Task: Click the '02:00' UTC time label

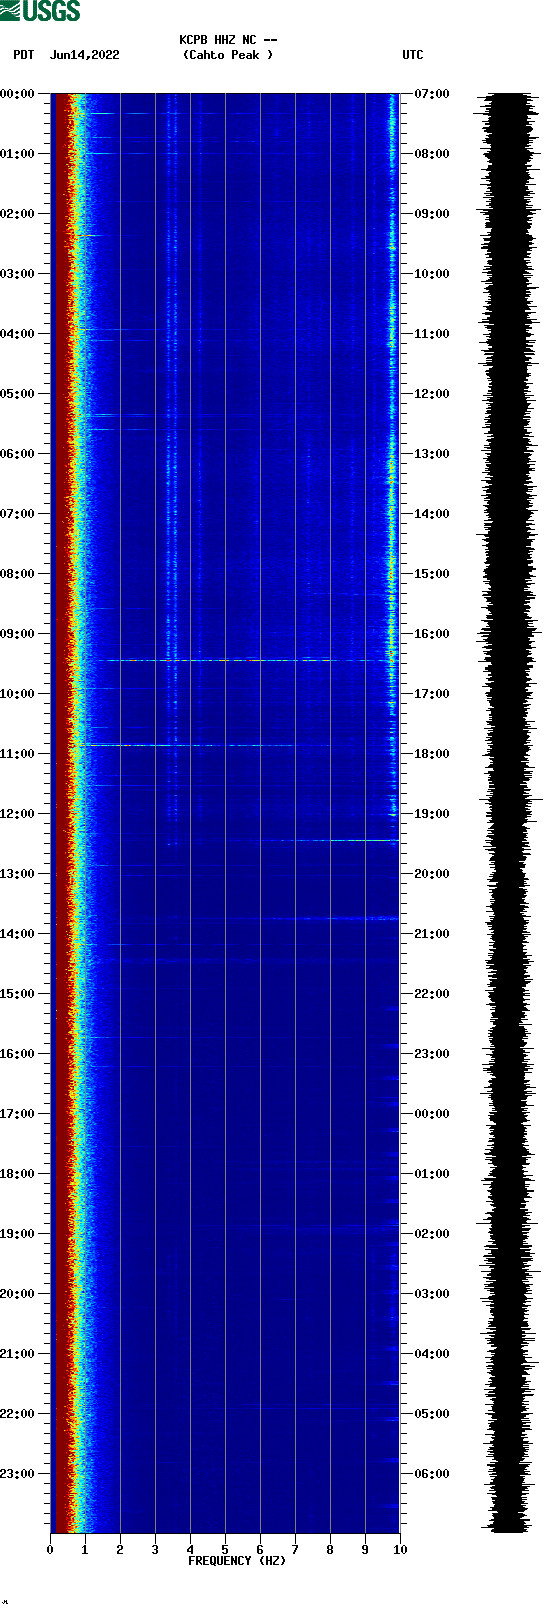Action: pos(432,1234)
